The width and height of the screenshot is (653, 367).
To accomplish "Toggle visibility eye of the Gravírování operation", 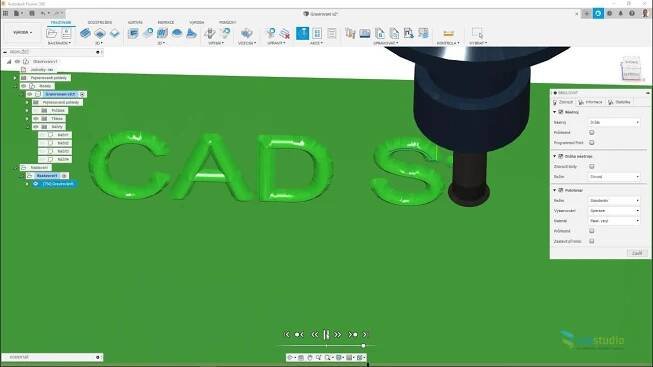I will 36,184.
